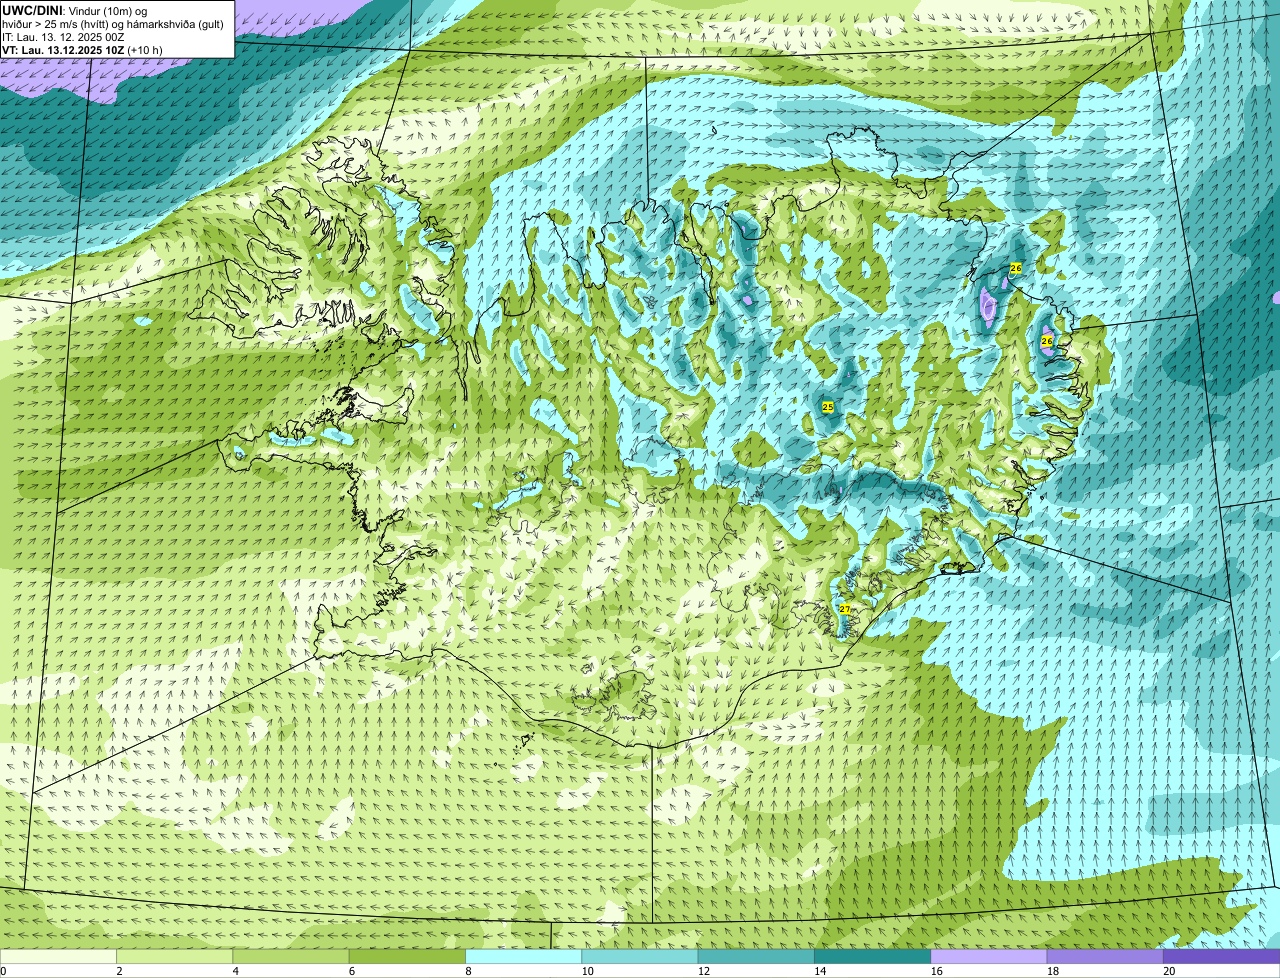
Task: Select the 16–18 m/s lavender legend band
Action: (989, 956)
